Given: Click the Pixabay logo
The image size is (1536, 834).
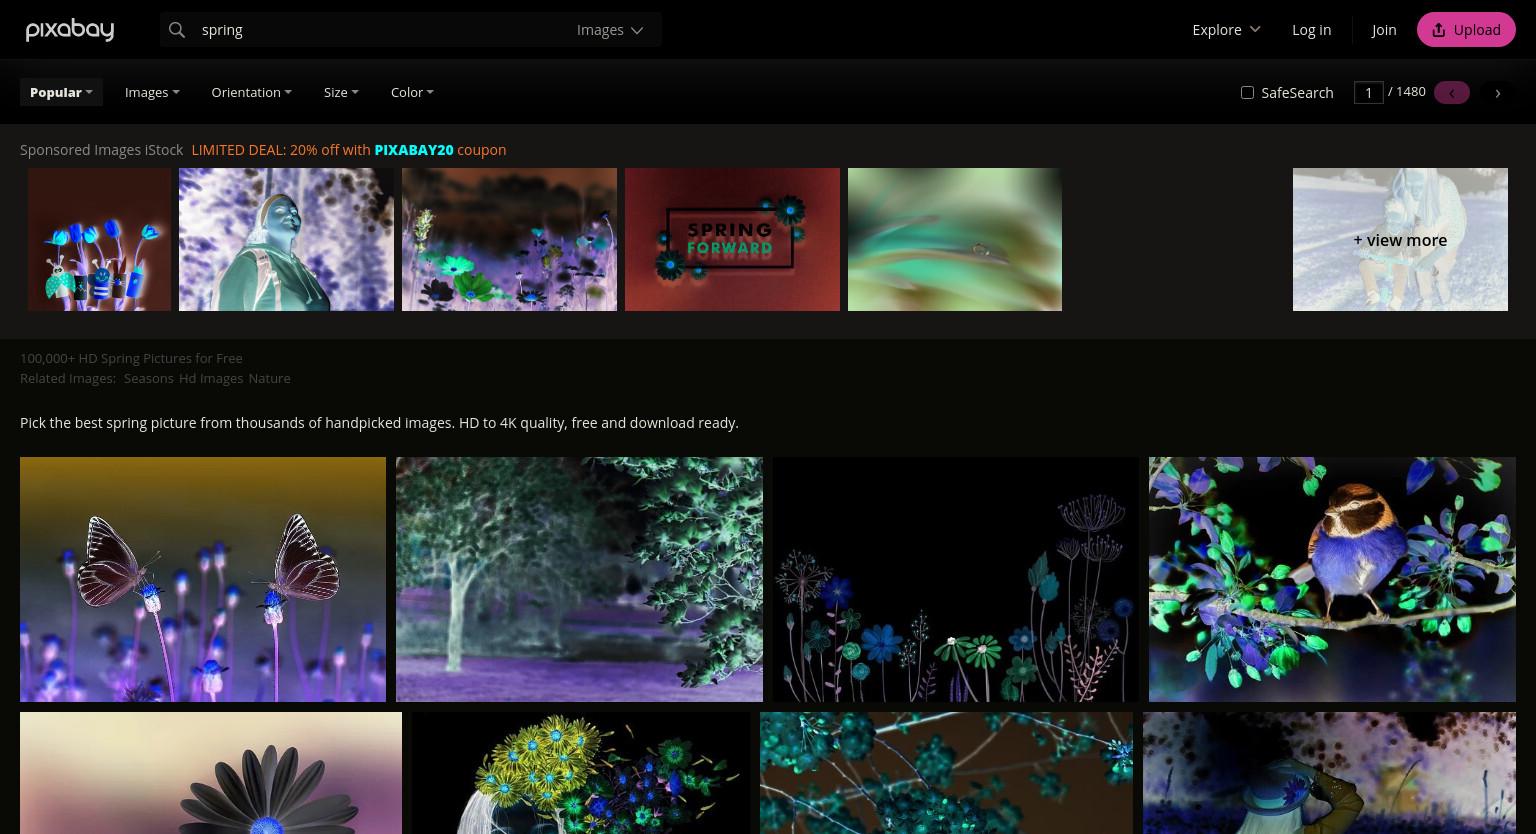Looking at the screenshot, I should coord(70,30).
